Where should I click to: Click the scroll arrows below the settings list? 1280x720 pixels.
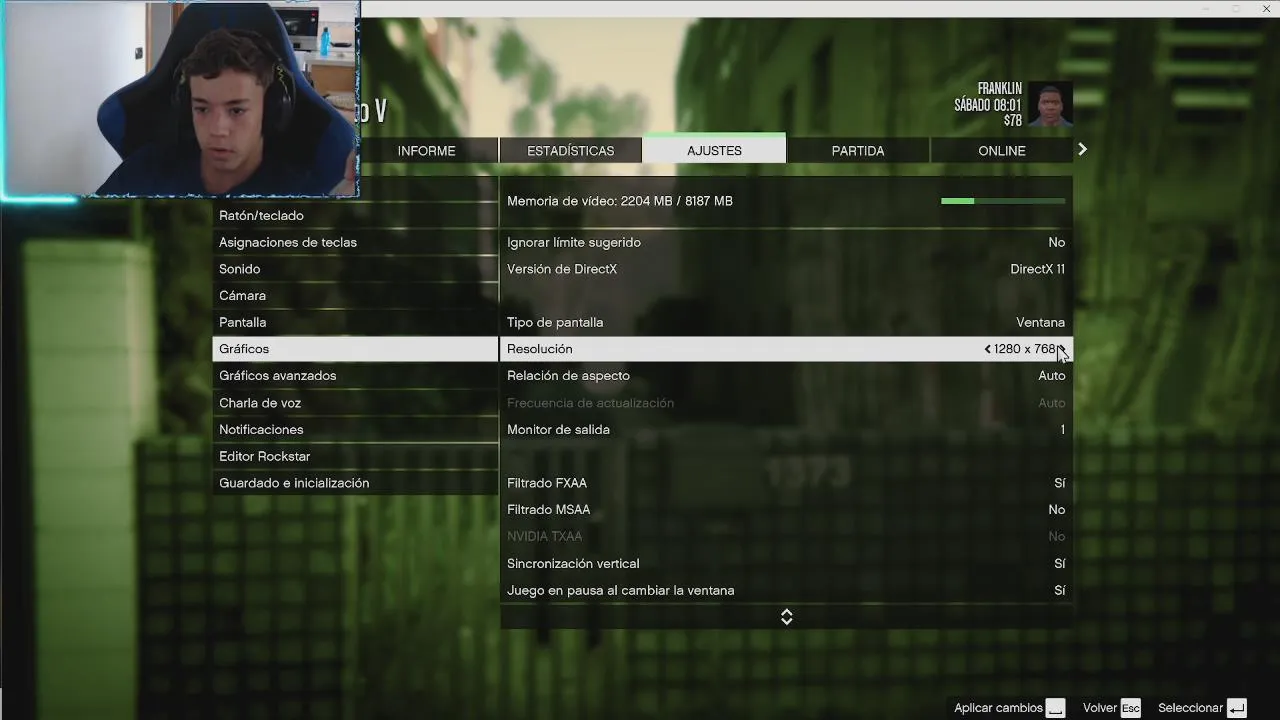(x=786, y=617)
